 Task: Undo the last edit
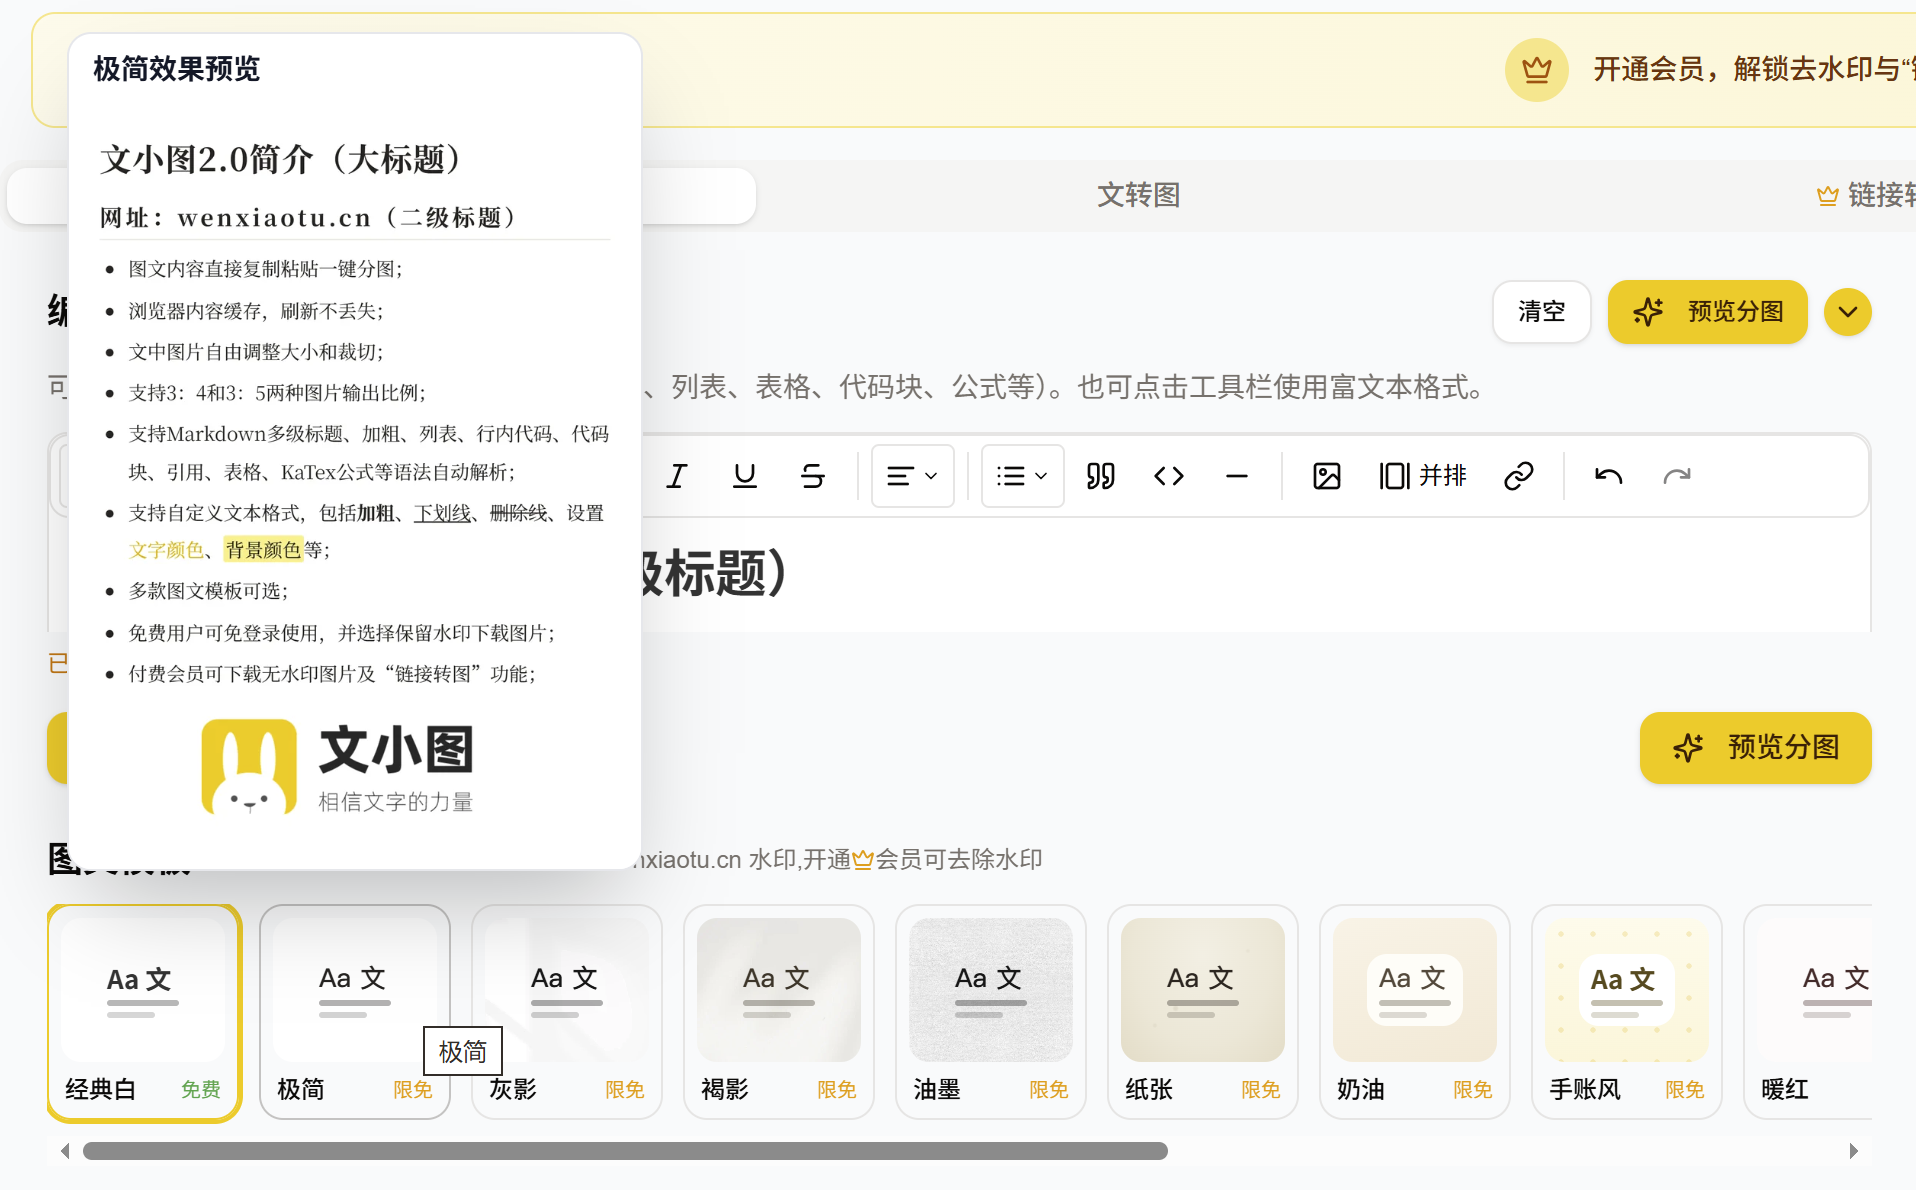pyautogui.click(x=1609, y=476)
